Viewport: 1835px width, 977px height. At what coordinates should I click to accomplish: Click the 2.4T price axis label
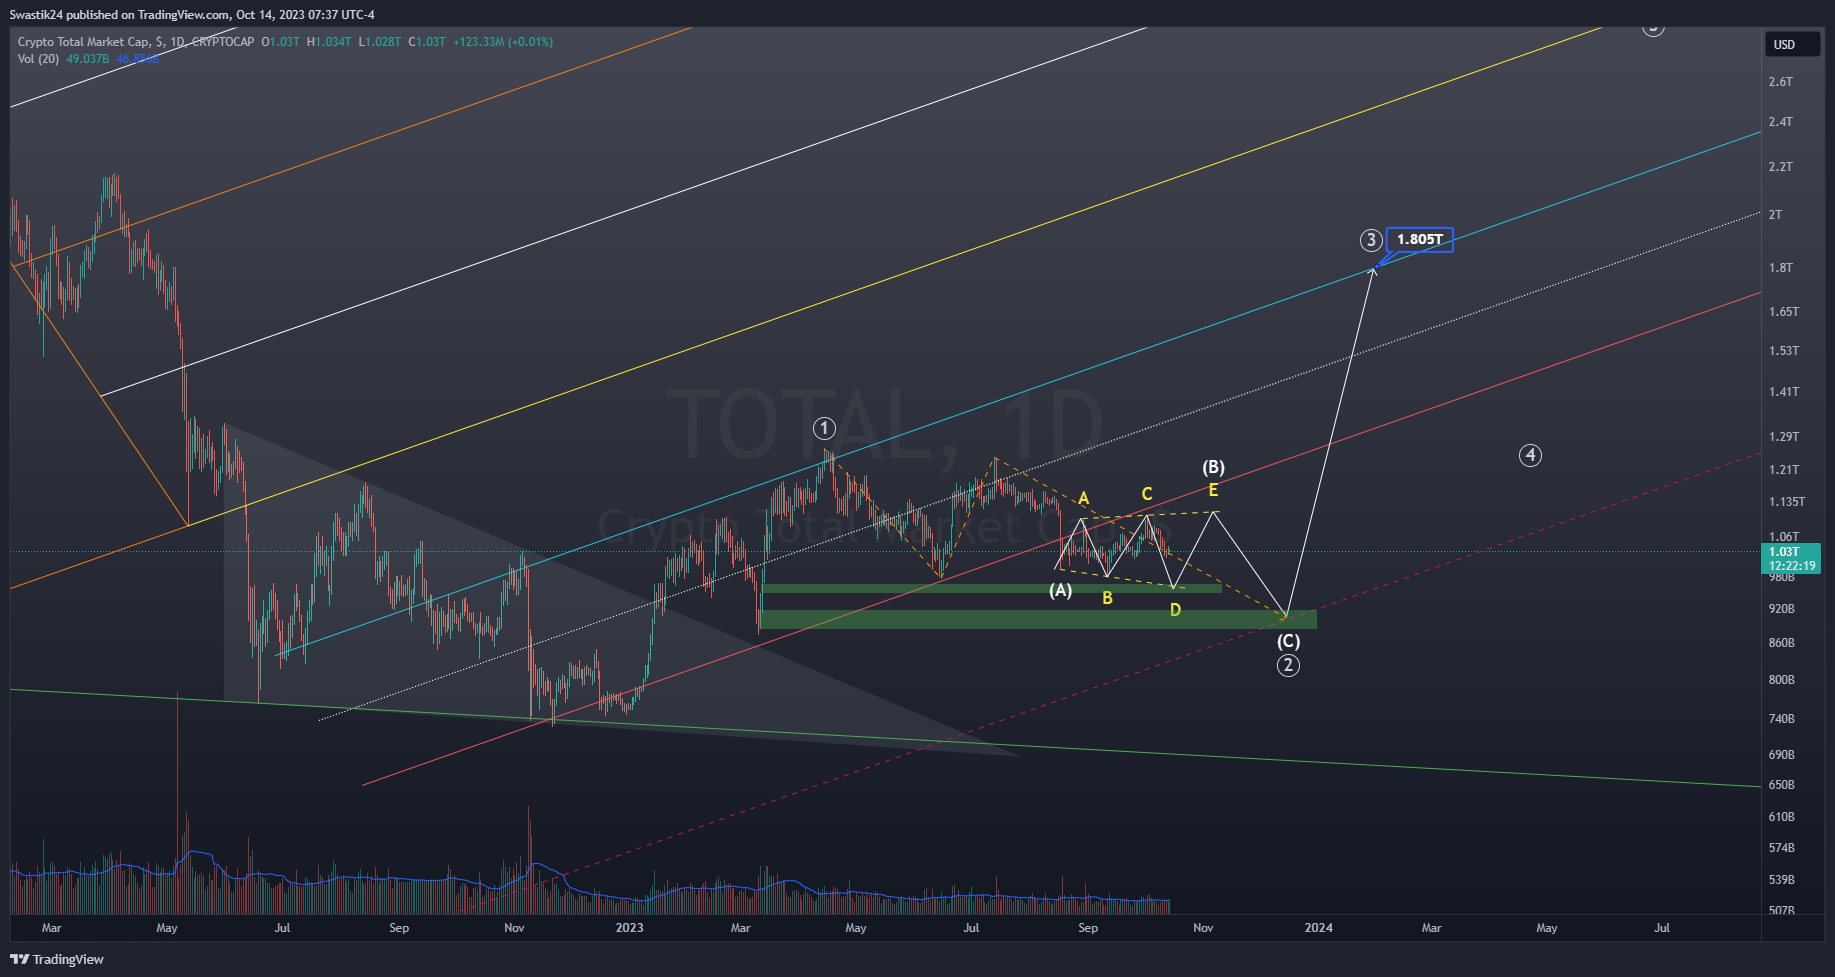coord(1780,122)
